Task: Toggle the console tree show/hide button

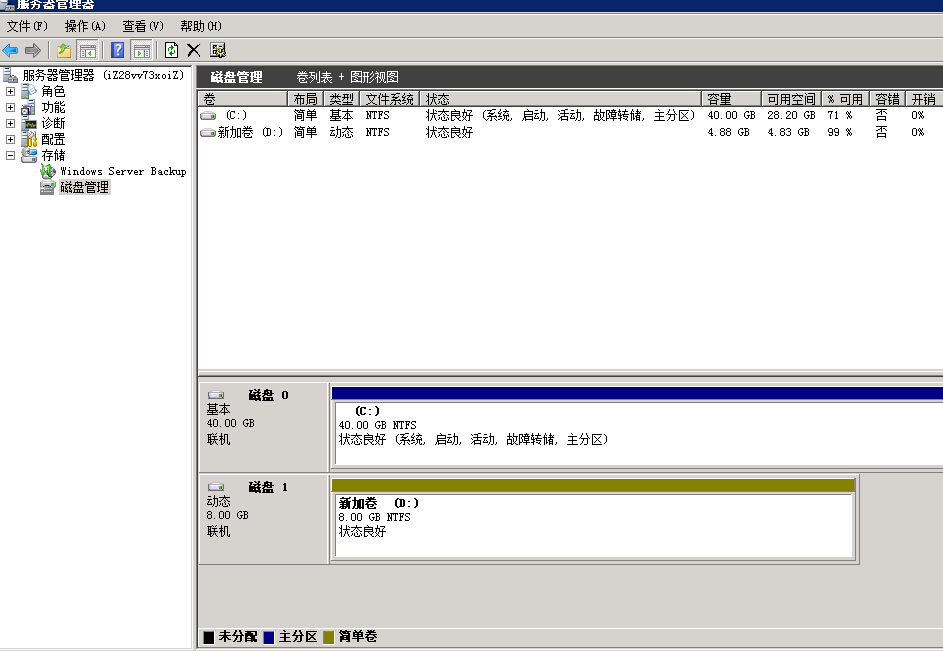Action: pos(88,50)
